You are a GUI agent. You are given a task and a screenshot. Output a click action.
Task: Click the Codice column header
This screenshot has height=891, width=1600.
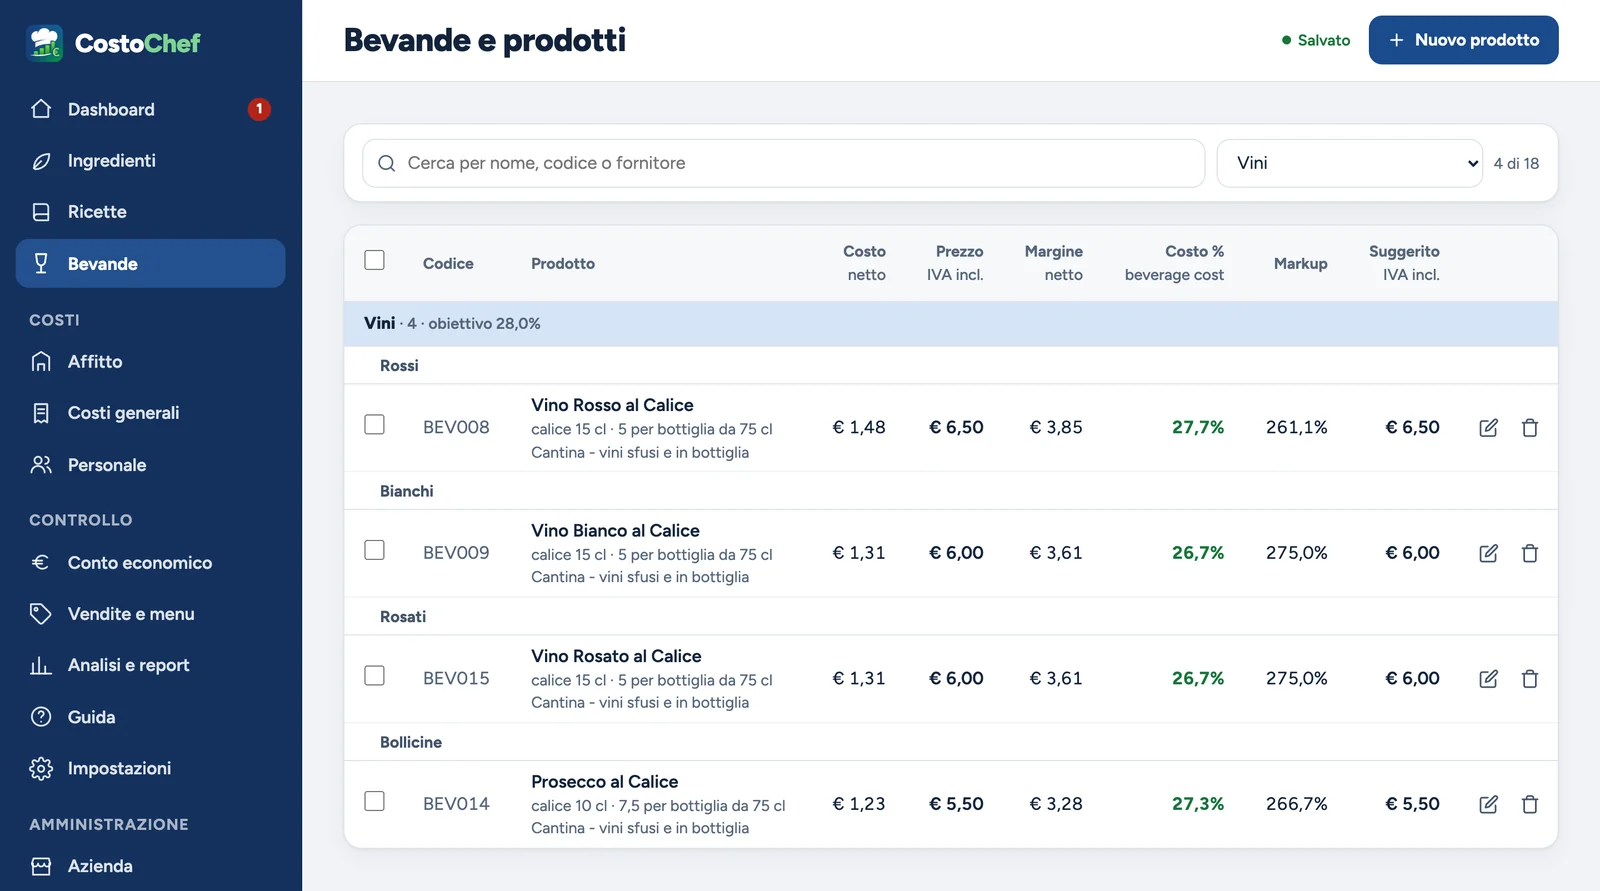448,264
